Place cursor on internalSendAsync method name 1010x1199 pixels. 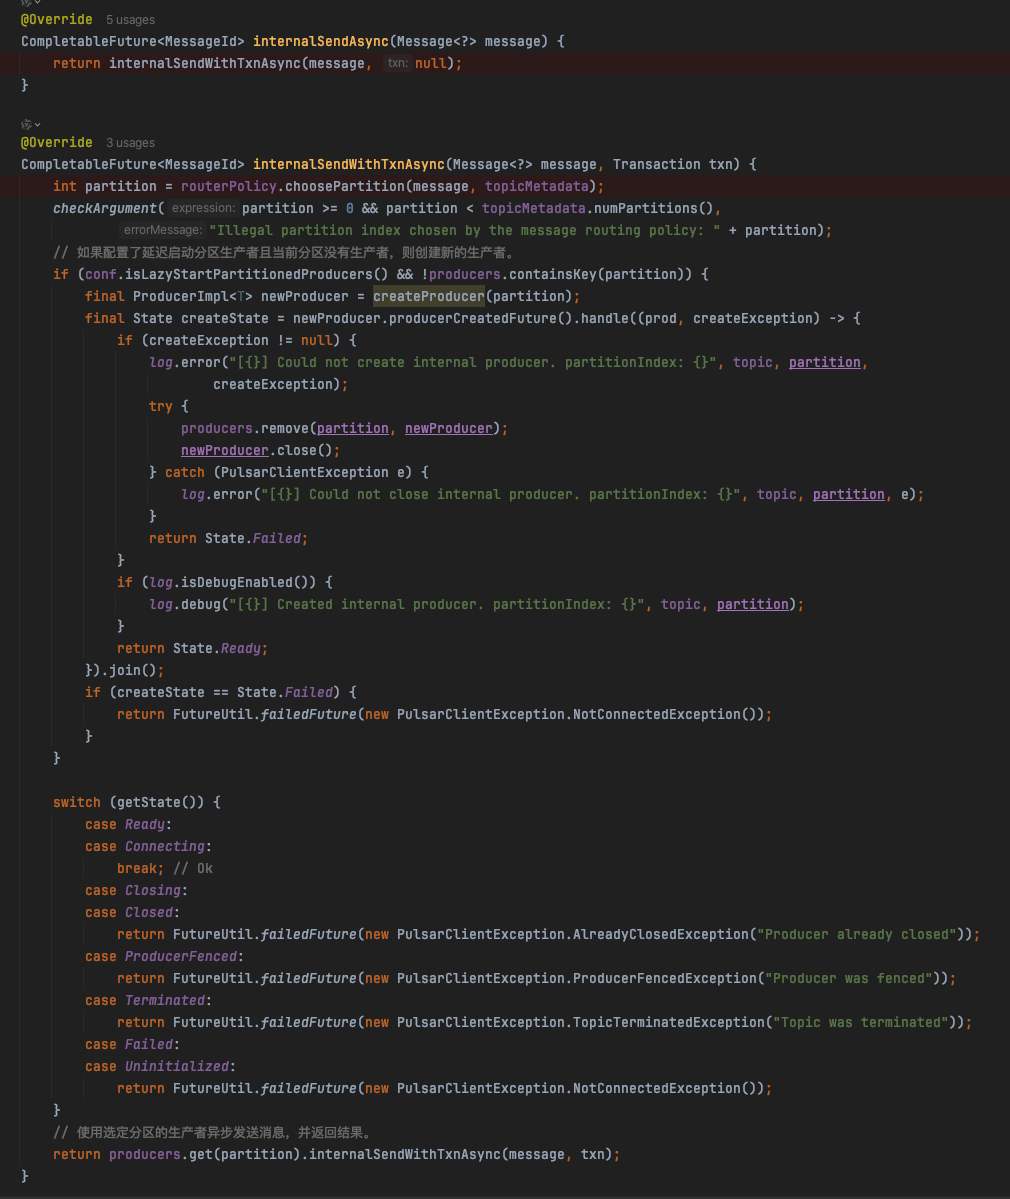click(x=321, y=41)
